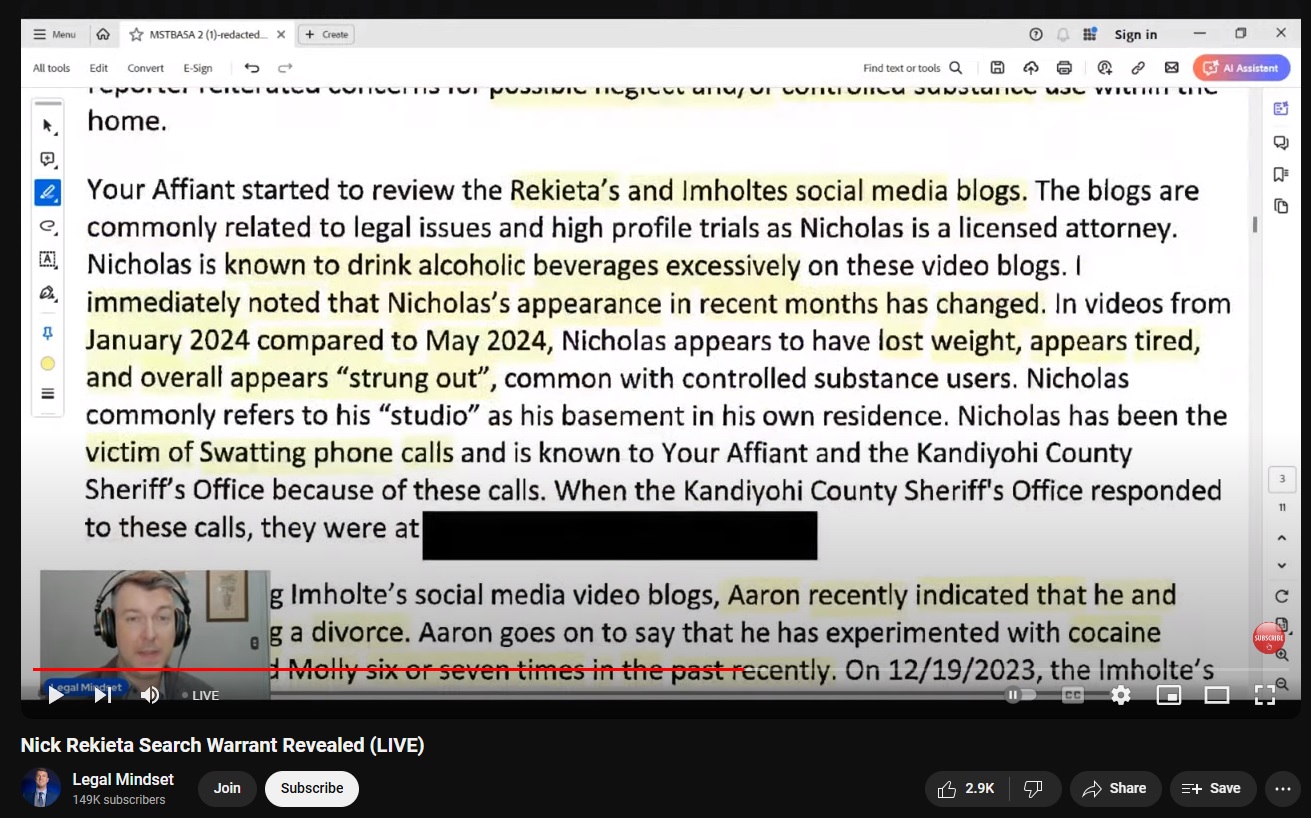1311x818 pixels.
Task: Pick the text box tool
Action: tap(47, 259)
